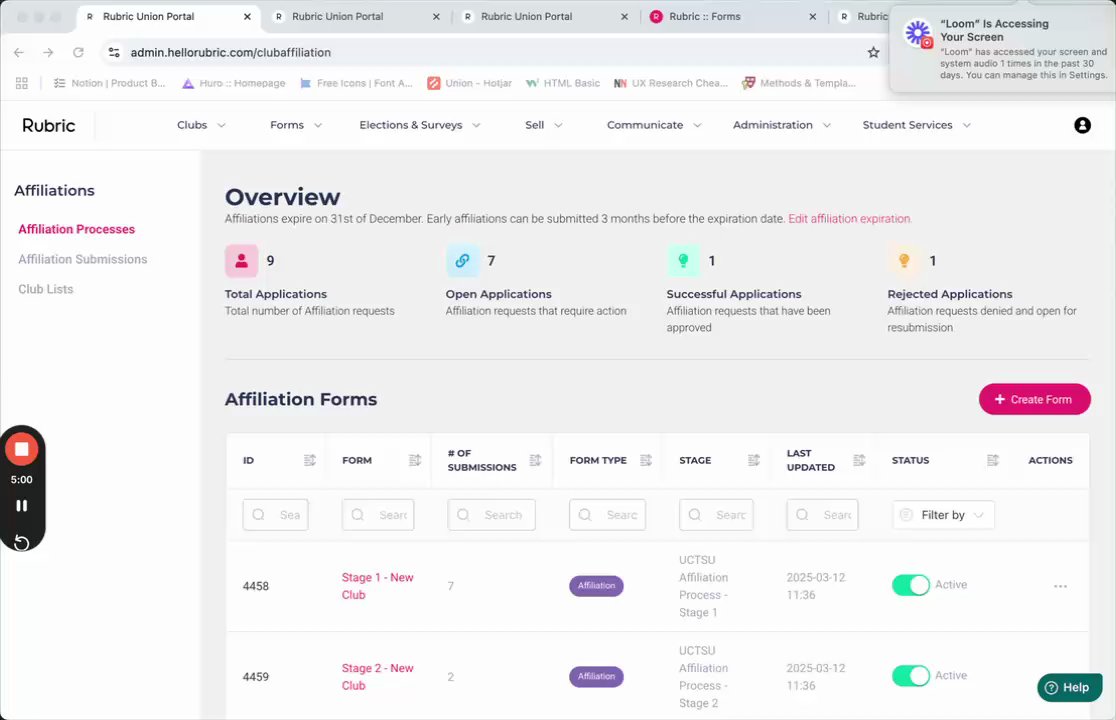This screenshot has width=1116, height=720.
Task: Expand the Elections & Surveys menu
Action: [420, 125]
